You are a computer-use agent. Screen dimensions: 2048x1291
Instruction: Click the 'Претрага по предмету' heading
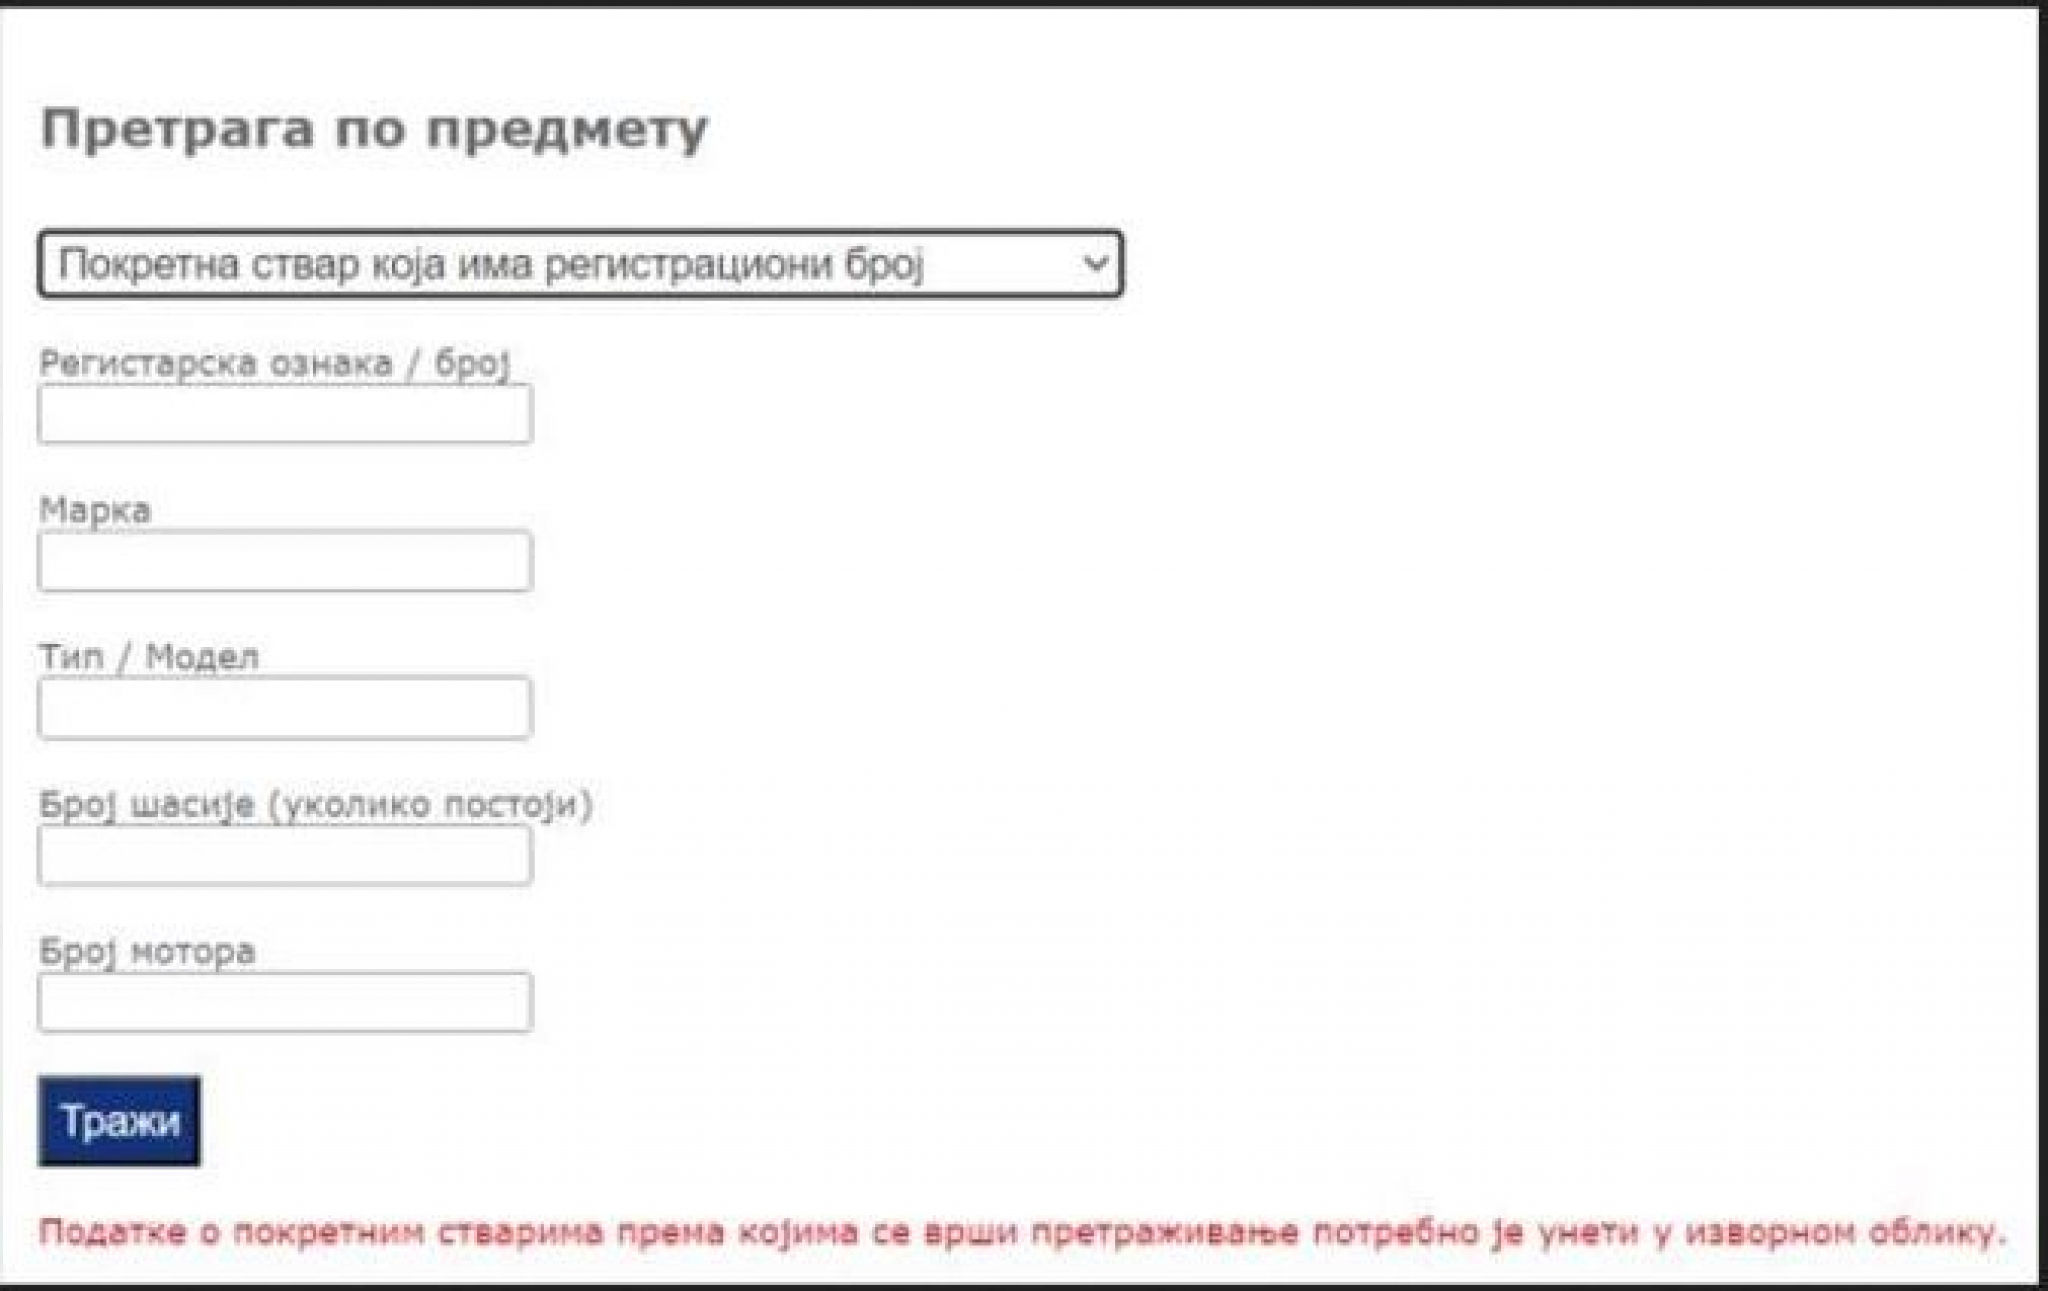(374, 130)
